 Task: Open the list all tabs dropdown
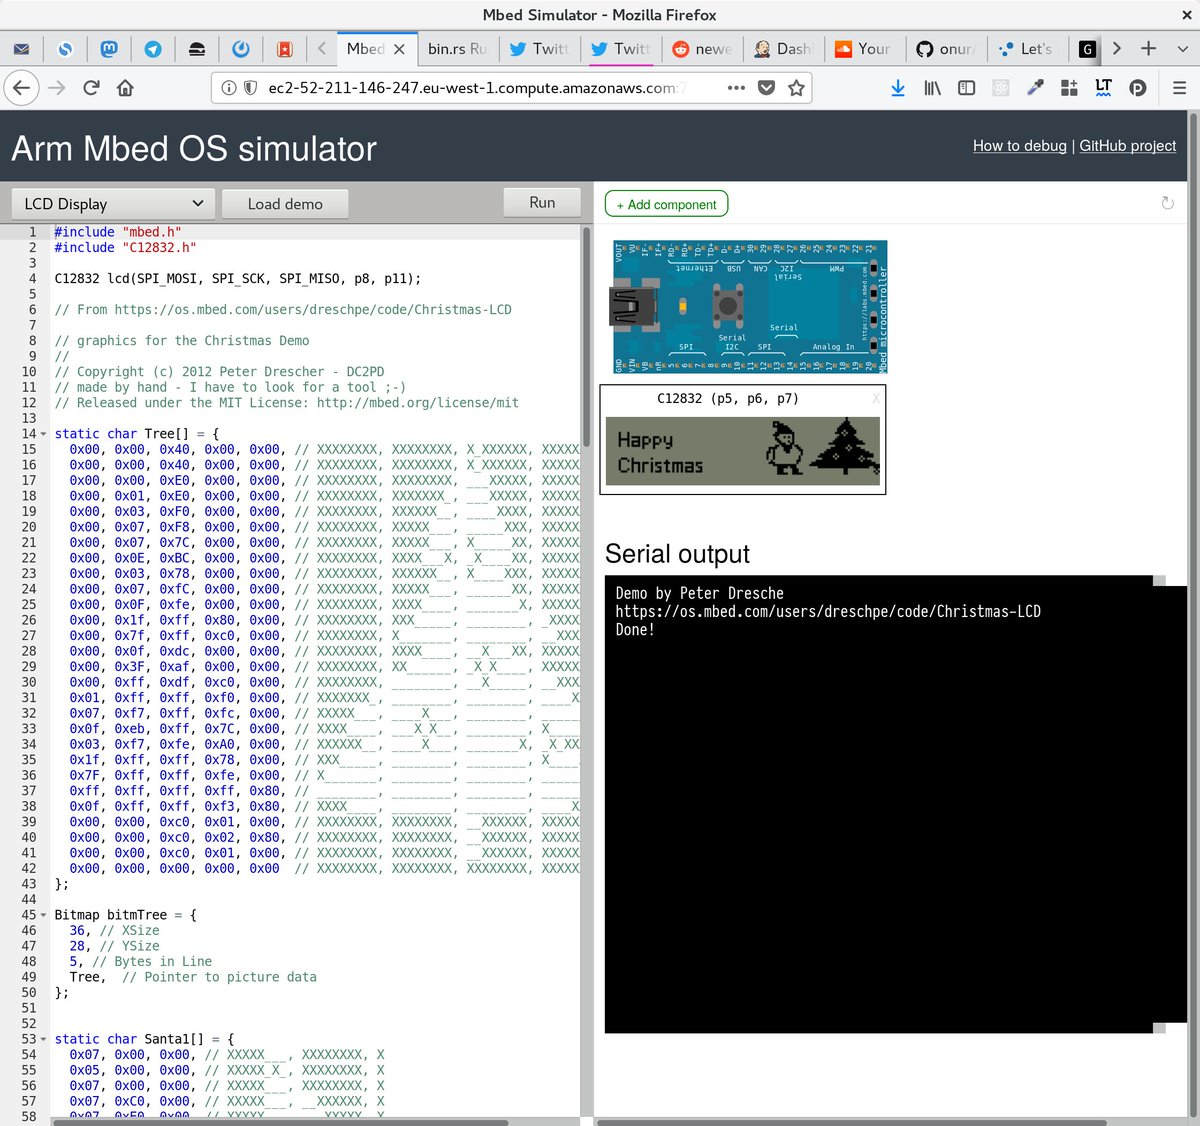coord(1181,49)
